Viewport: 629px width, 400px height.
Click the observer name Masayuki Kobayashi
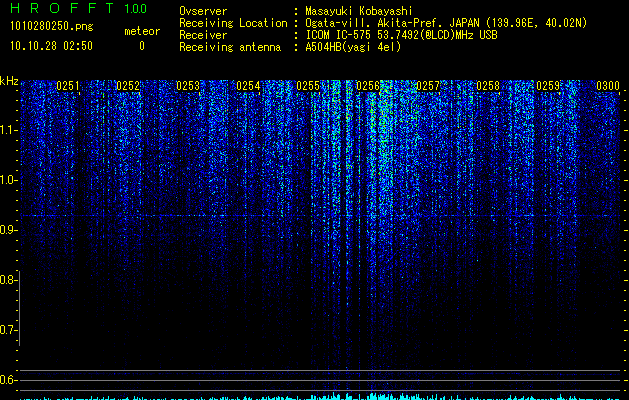coord(359,11)
